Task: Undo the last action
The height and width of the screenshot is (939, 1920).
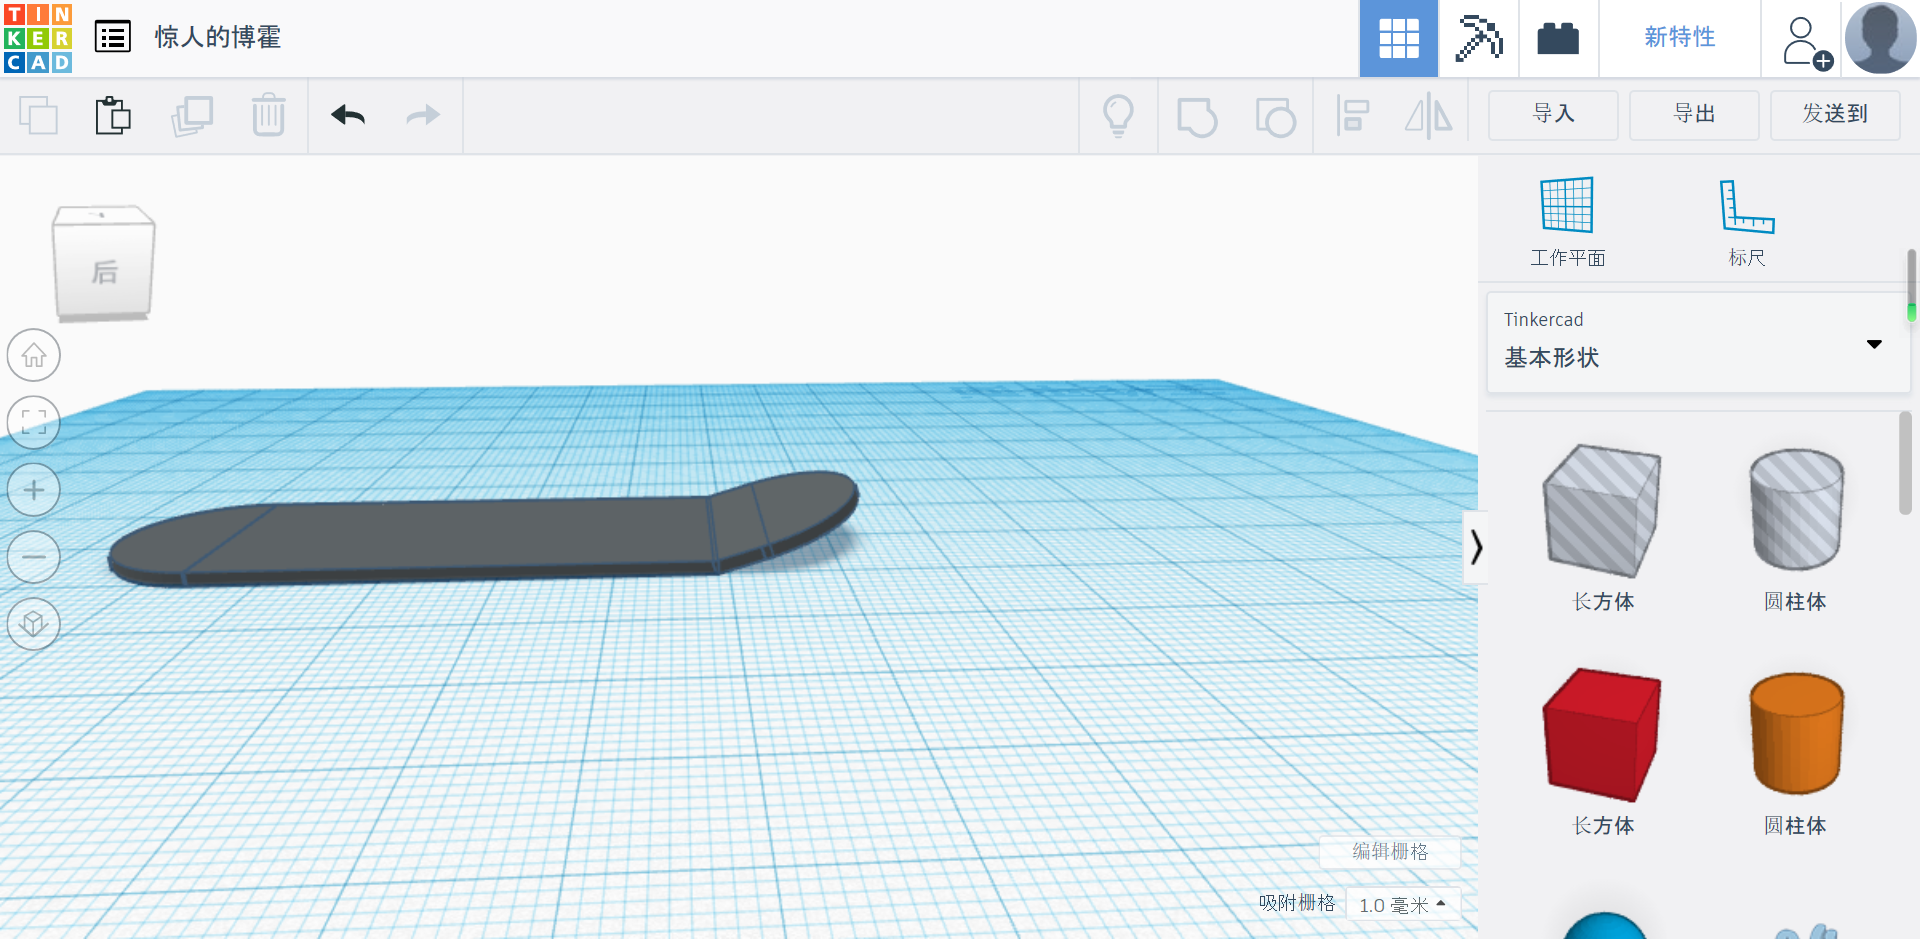Action: [348, 115]
